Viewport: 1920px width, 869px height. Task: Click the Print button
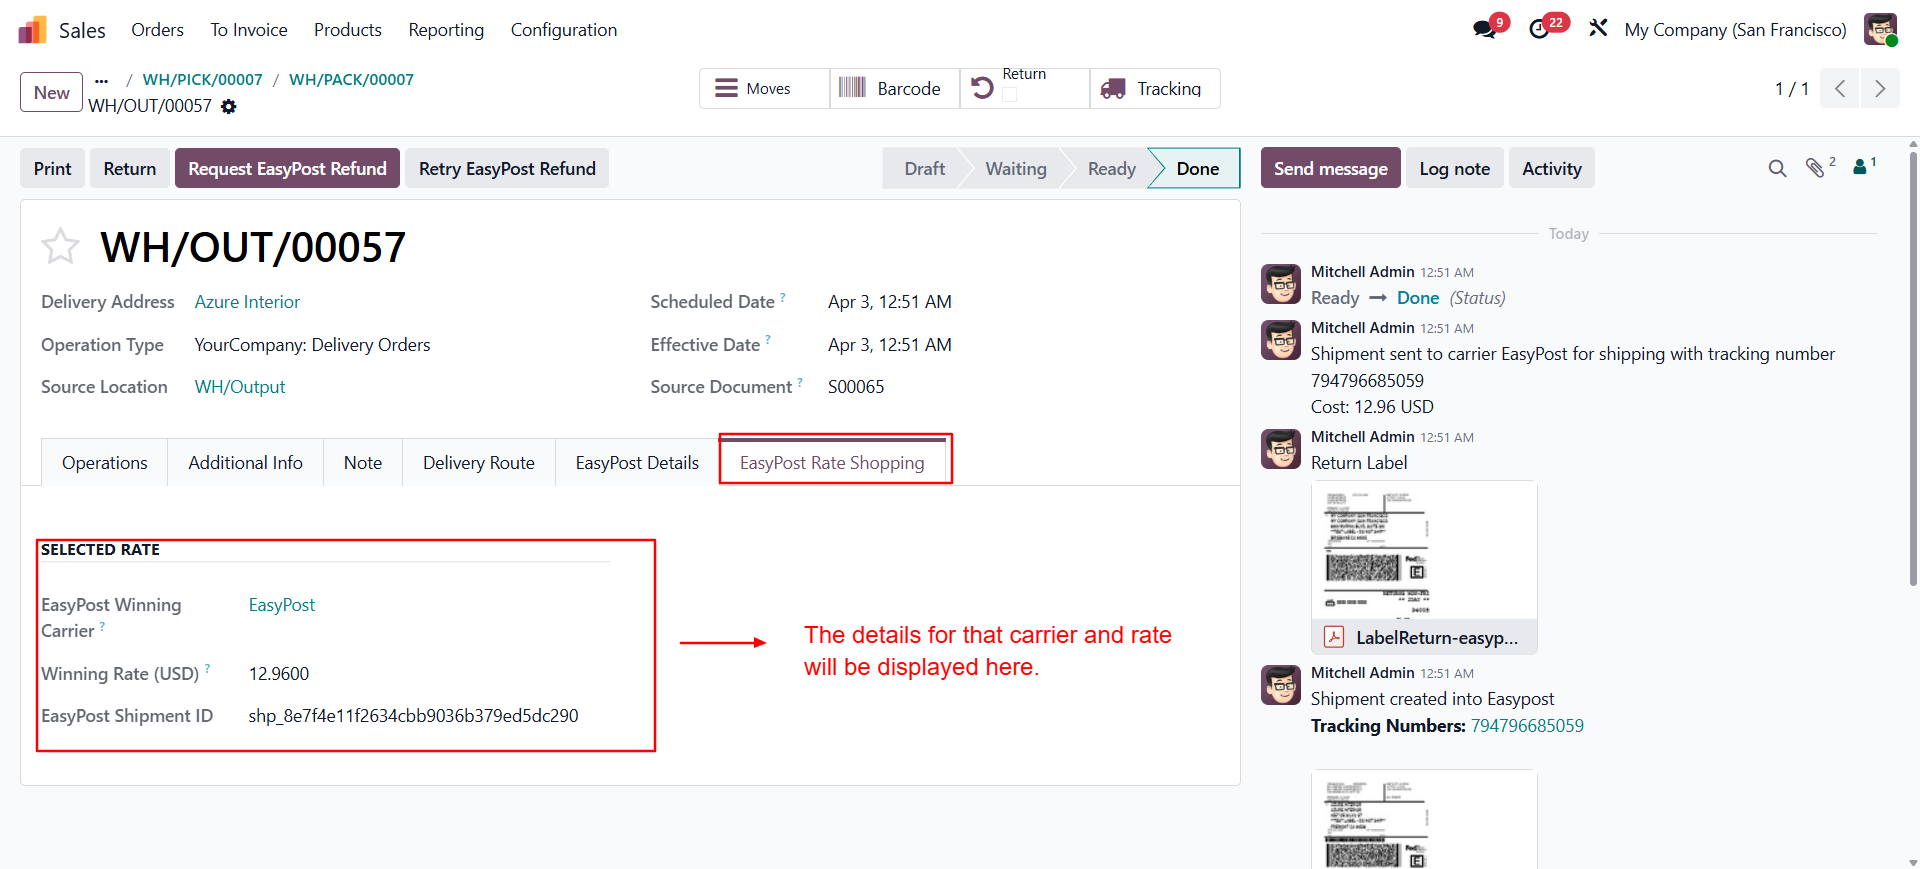click(x=52, y=168)
